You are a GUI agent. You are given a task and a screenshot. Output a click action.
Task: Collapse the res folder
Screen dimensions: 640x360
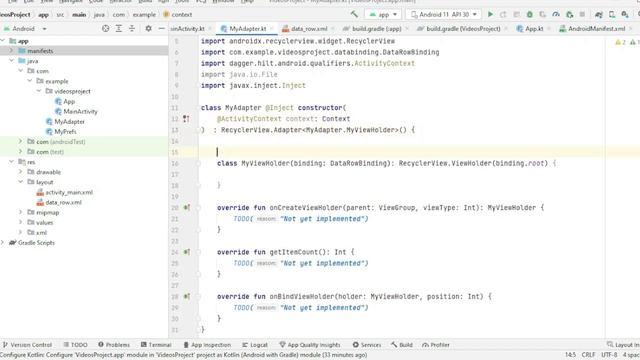click(11, 162)
